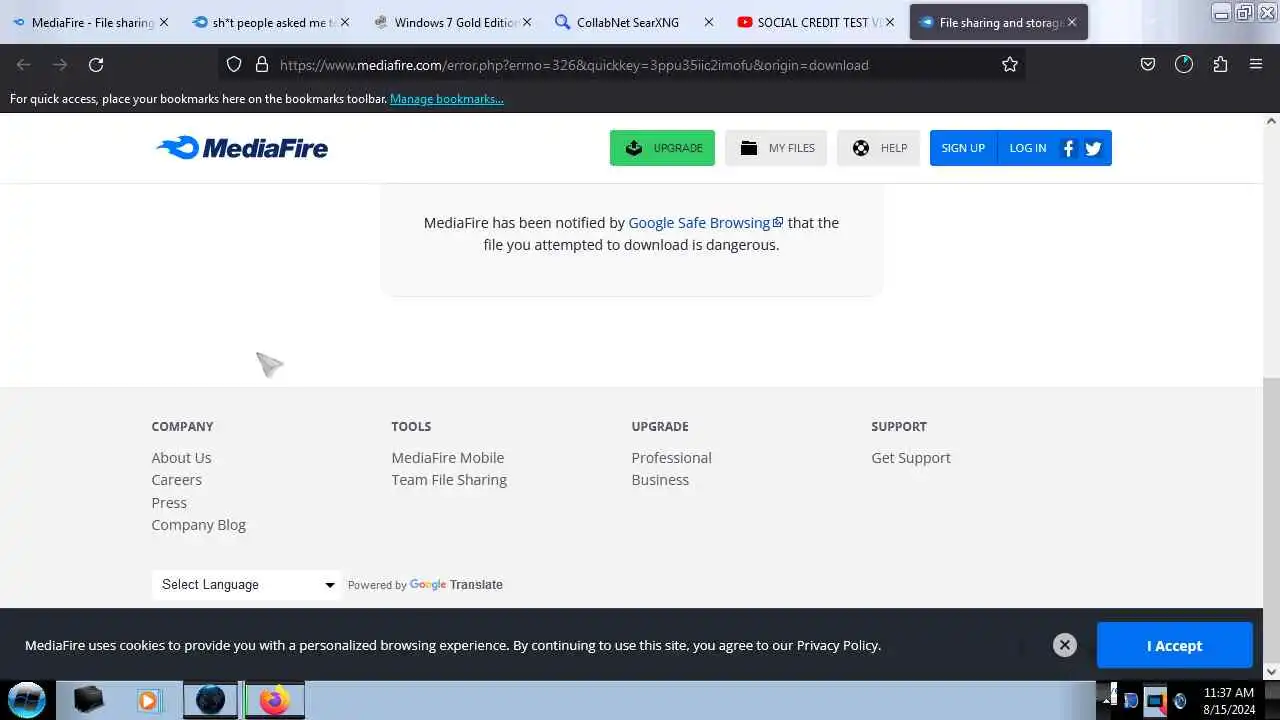Screen dimensions: 1280x720
Task: Click the network tray icon
Action: (x=1155, y=701)
